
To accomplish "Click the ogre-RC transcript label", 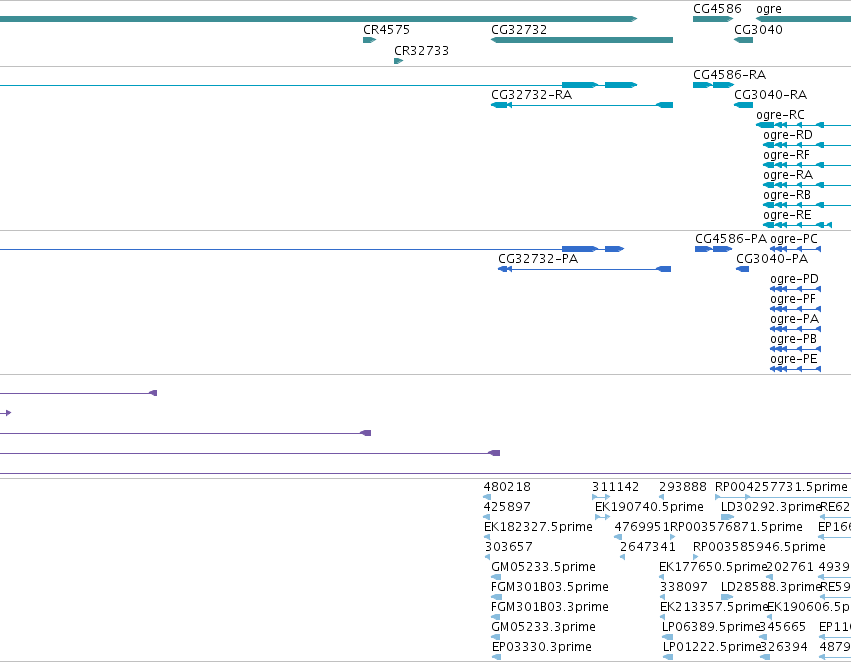I will coord(780,115).
